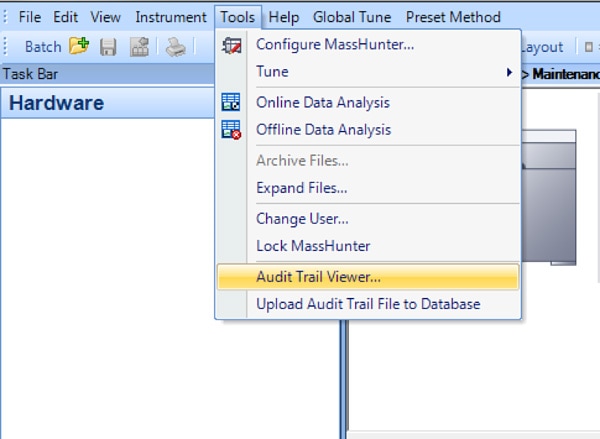Click the toolbar icon left of printer

[139, 47]
